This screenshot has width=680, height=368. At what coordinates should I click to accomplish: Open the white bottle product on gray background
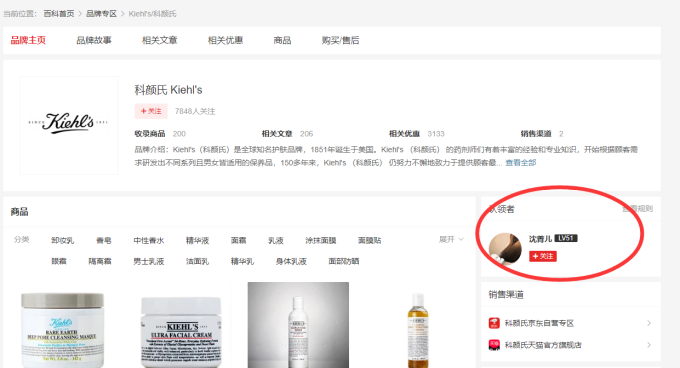coord(298,325)
